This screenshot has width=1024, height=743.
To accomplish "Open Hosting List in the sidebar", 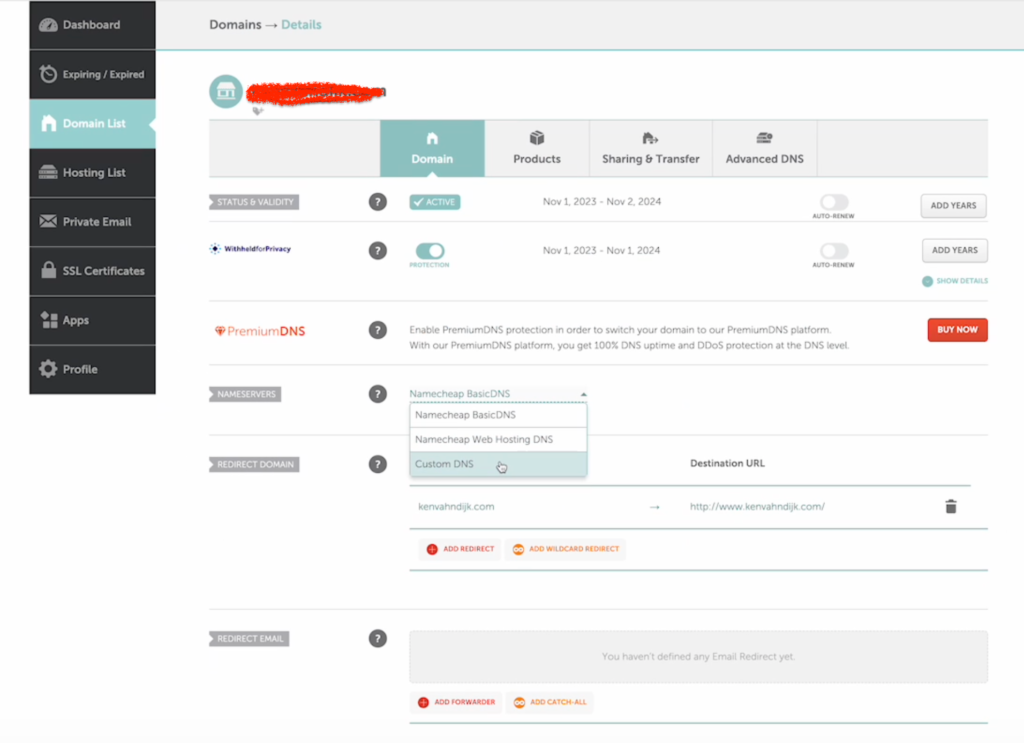I will [93, 173].
